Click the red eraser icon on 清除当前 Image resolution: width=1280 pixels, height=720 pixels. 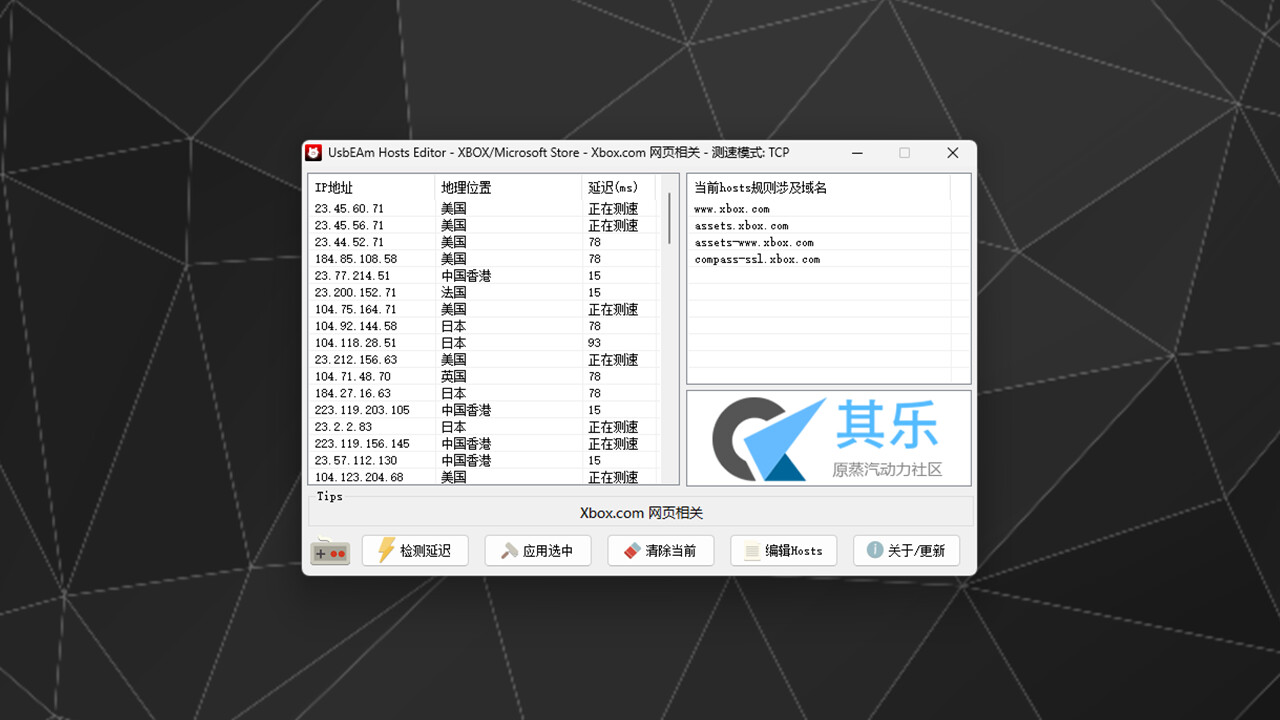(x=632, y=550)
